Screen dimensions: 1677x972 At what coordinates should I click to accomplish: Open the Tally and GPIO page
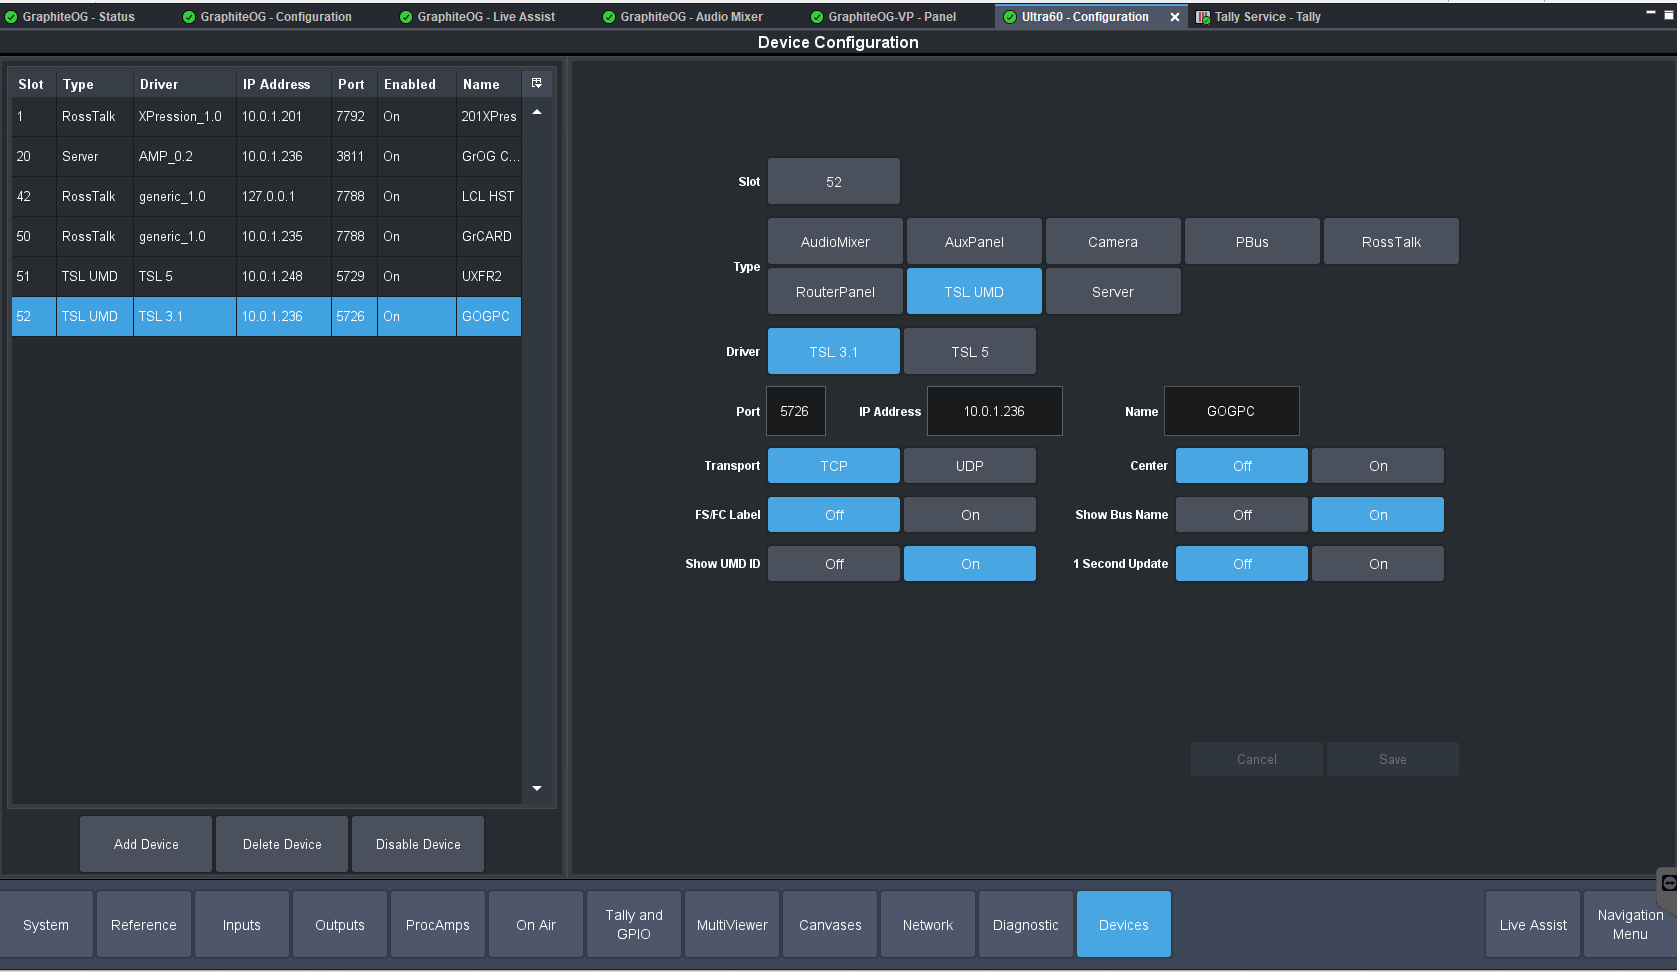[633, 924]
